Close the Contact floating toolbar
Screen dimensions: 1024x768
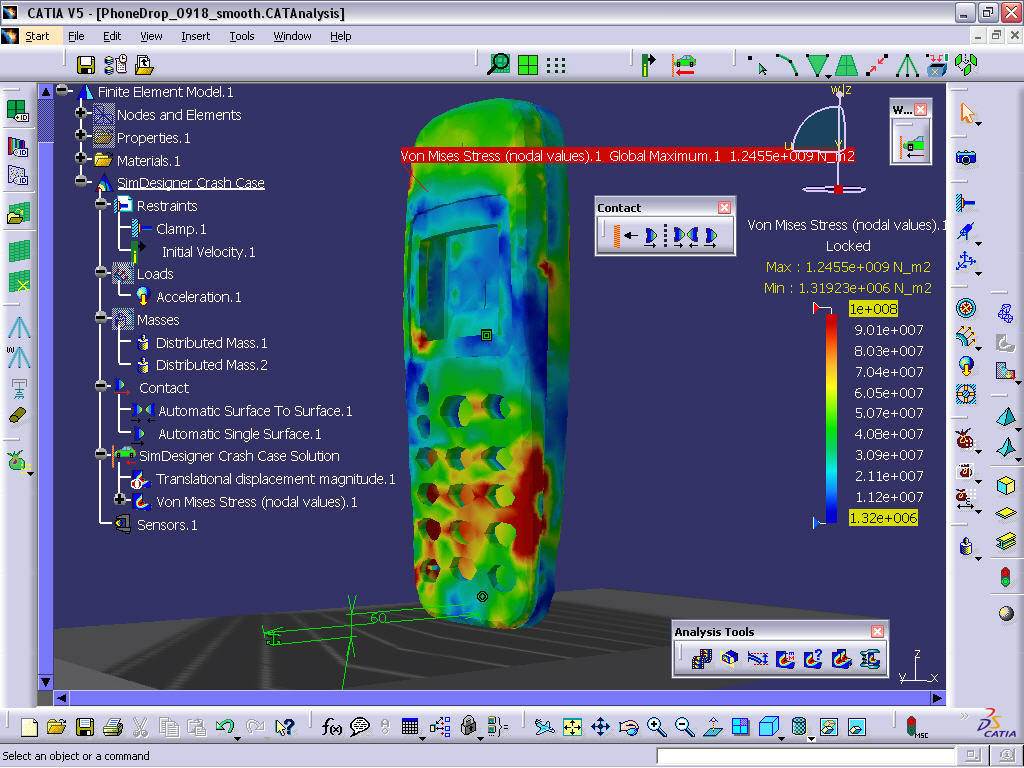[x=724, y=207]
